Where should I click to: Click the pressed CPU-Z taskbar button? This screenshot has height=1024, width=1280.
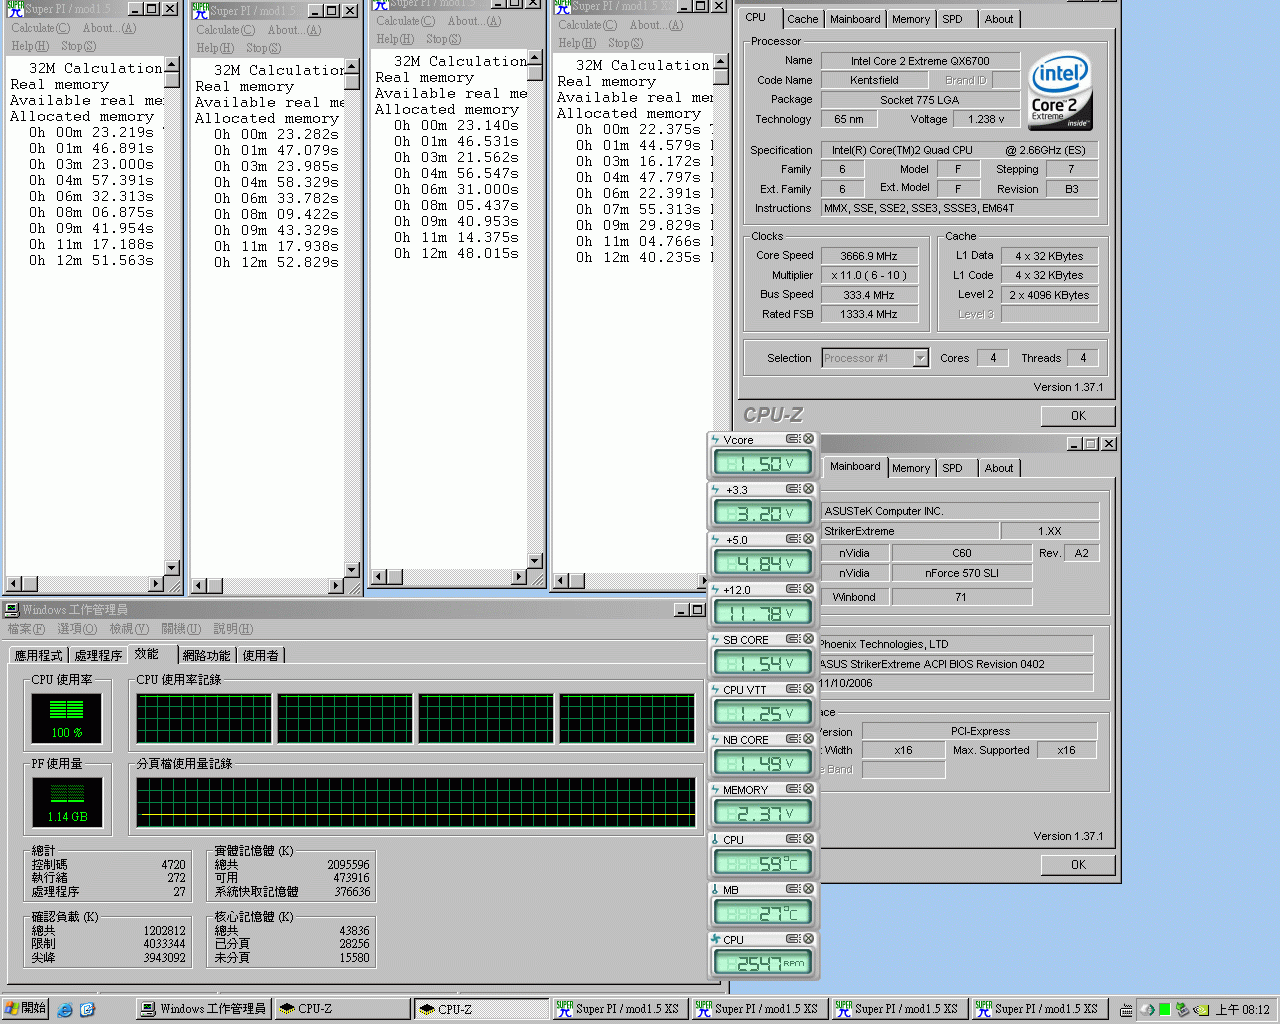(x=480, y=1009)
